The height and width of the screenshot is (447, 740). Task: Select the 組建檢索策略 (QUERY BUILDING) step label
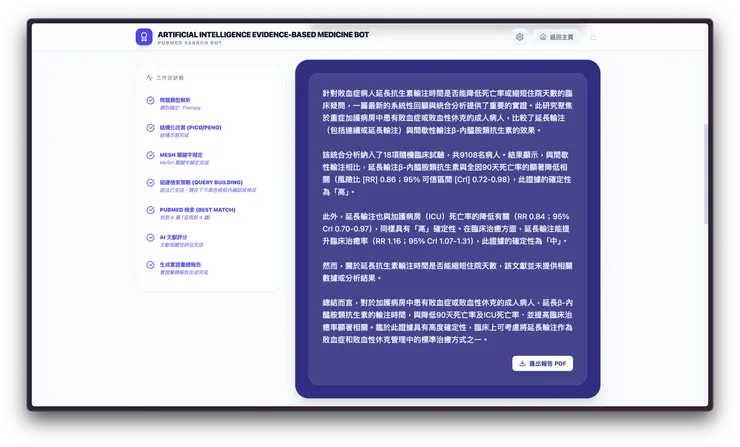coord(201,182)
